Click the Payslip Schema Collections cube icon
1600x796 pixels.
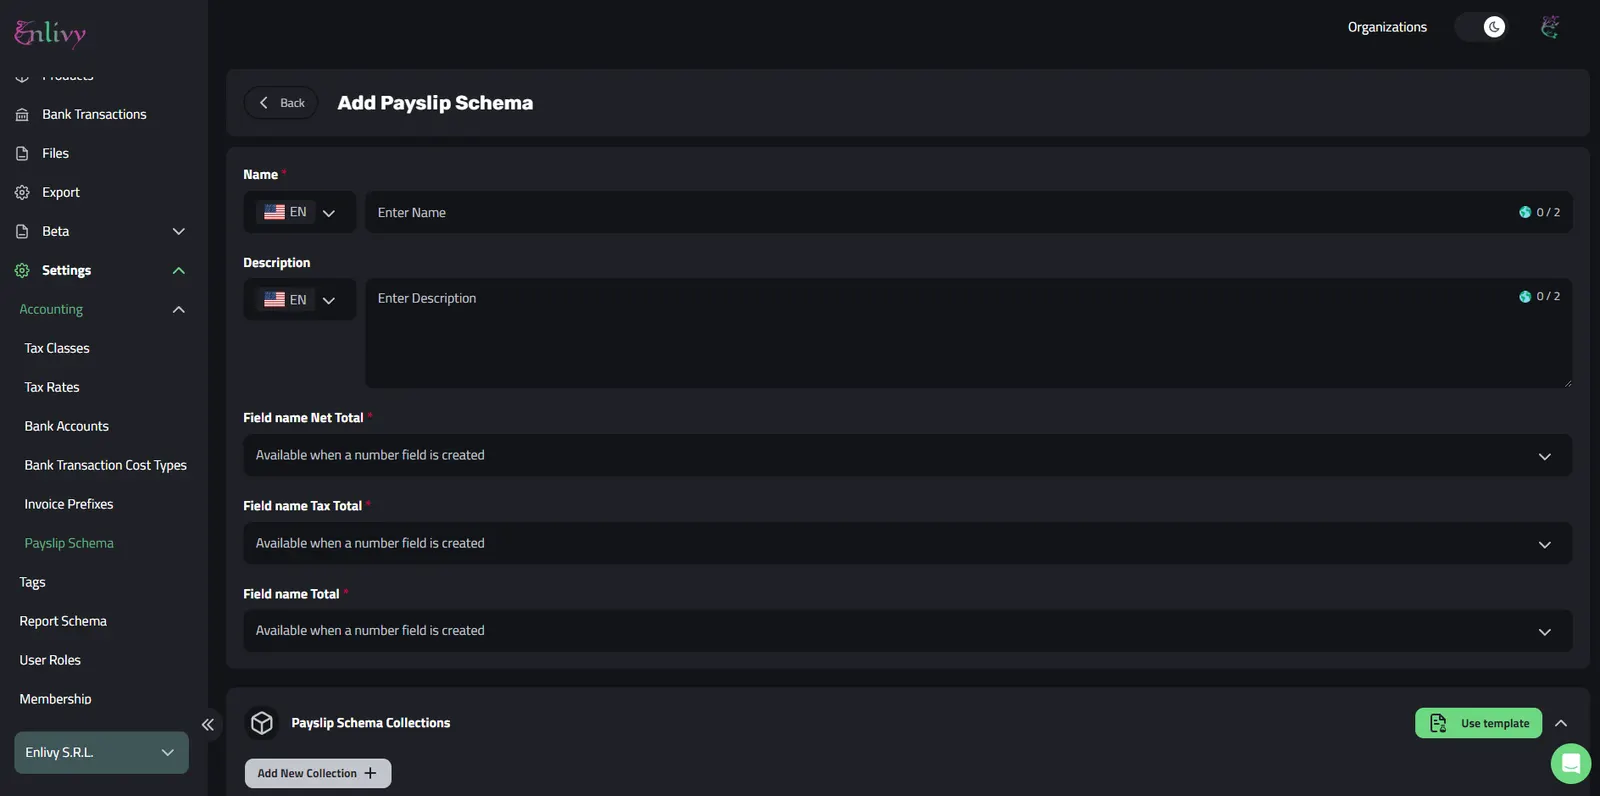(x=262, y=723)
